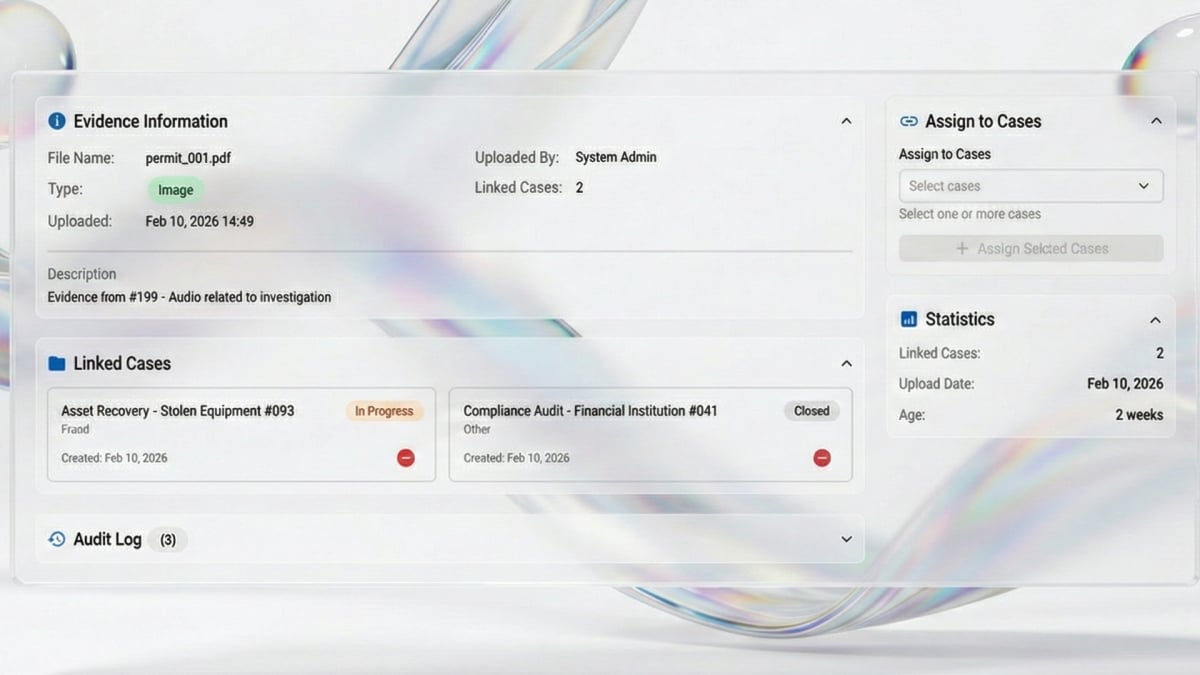Open Asset Recovery - Stolen Equipment #093 case
This screenshot has height=675, width=1200.
coord(178,411)
